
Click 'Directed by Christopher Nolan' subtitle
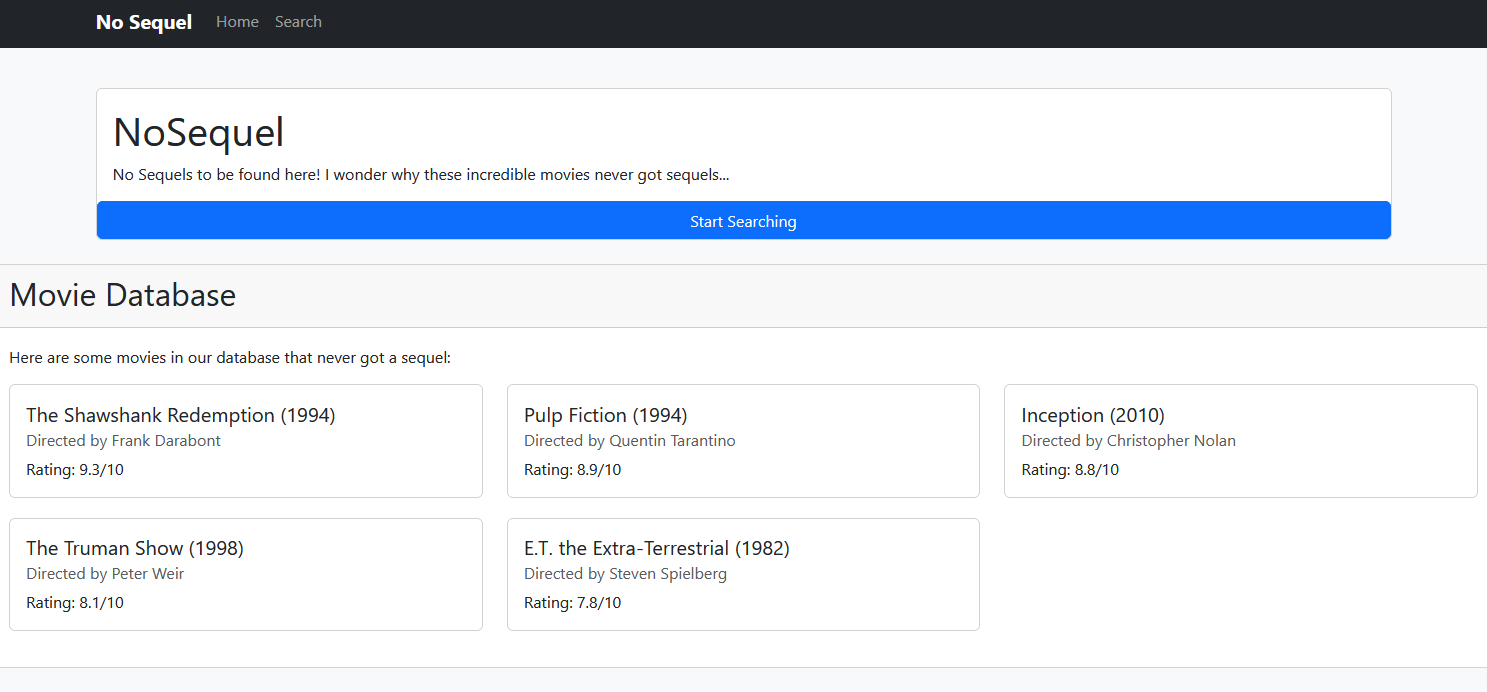1128,441
